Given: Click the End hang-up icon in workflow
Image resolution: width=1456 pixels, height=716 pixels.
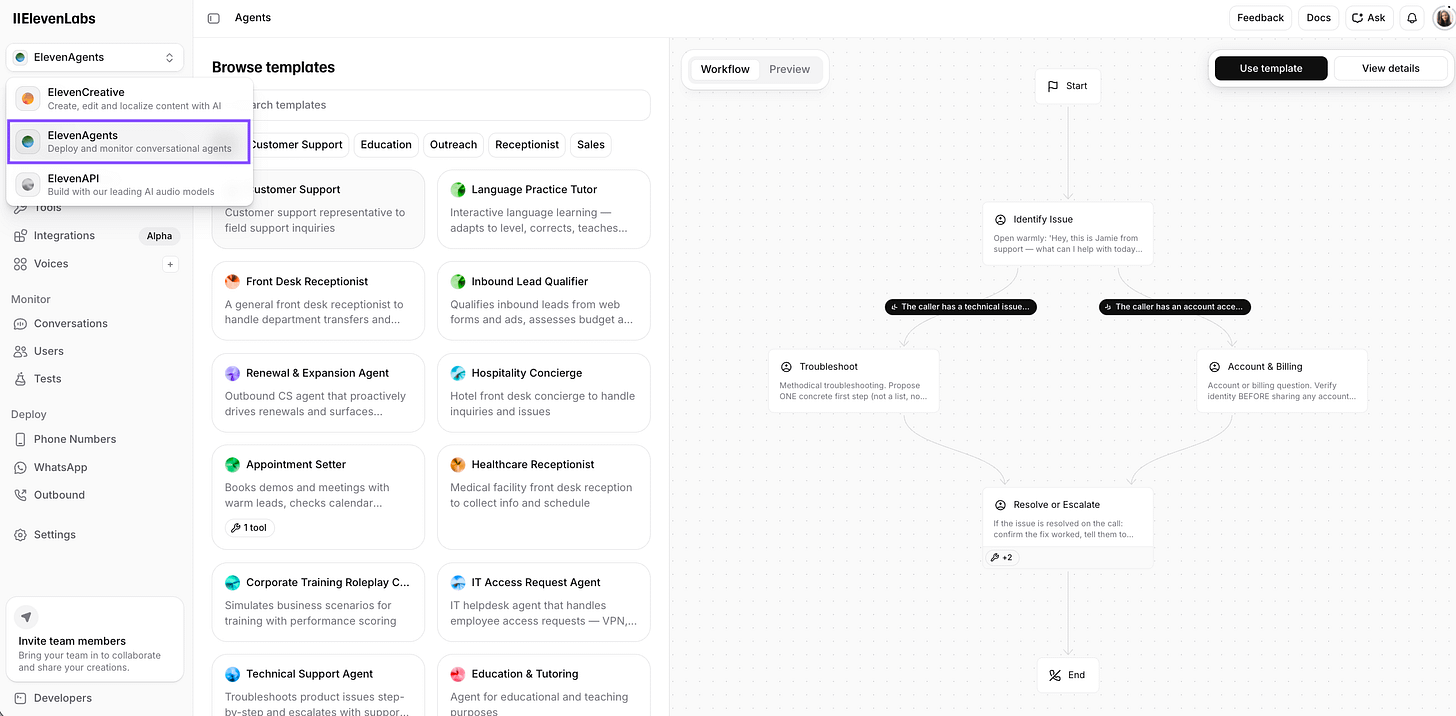Looking at the screenshot, I should (1054, 675).
